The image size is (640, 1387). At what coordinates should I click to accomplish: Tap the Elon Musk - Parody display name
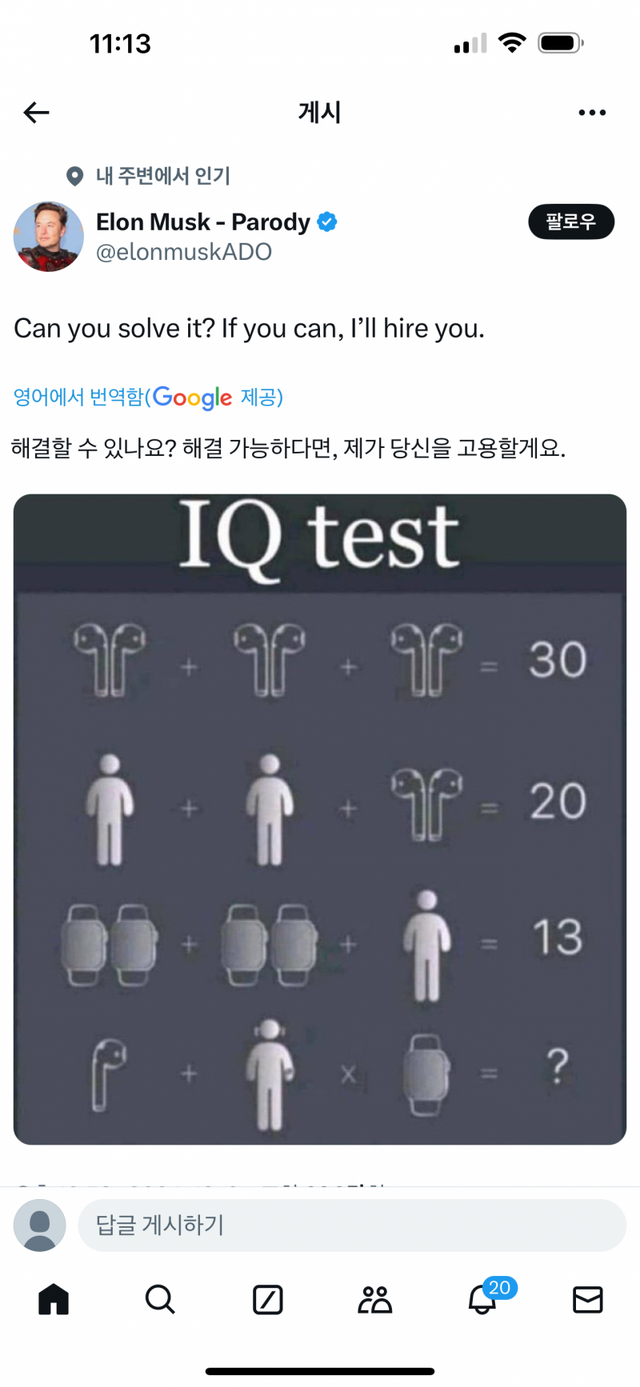coord(203,222)
